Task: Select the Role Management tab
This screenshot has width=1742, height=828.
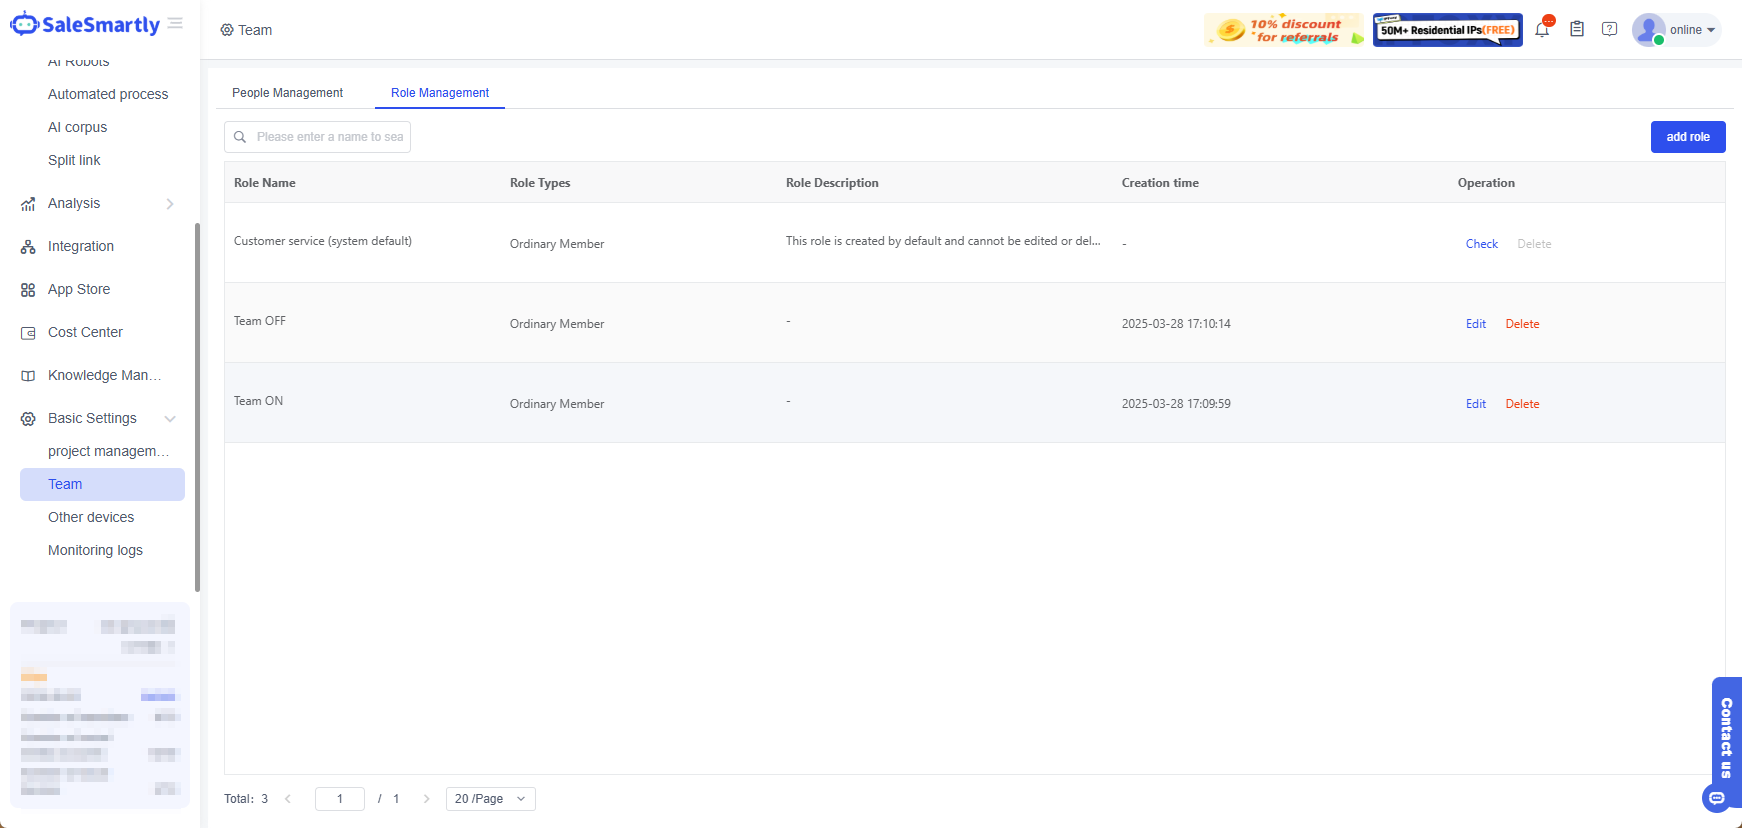Action: click(x=440, y=93)
